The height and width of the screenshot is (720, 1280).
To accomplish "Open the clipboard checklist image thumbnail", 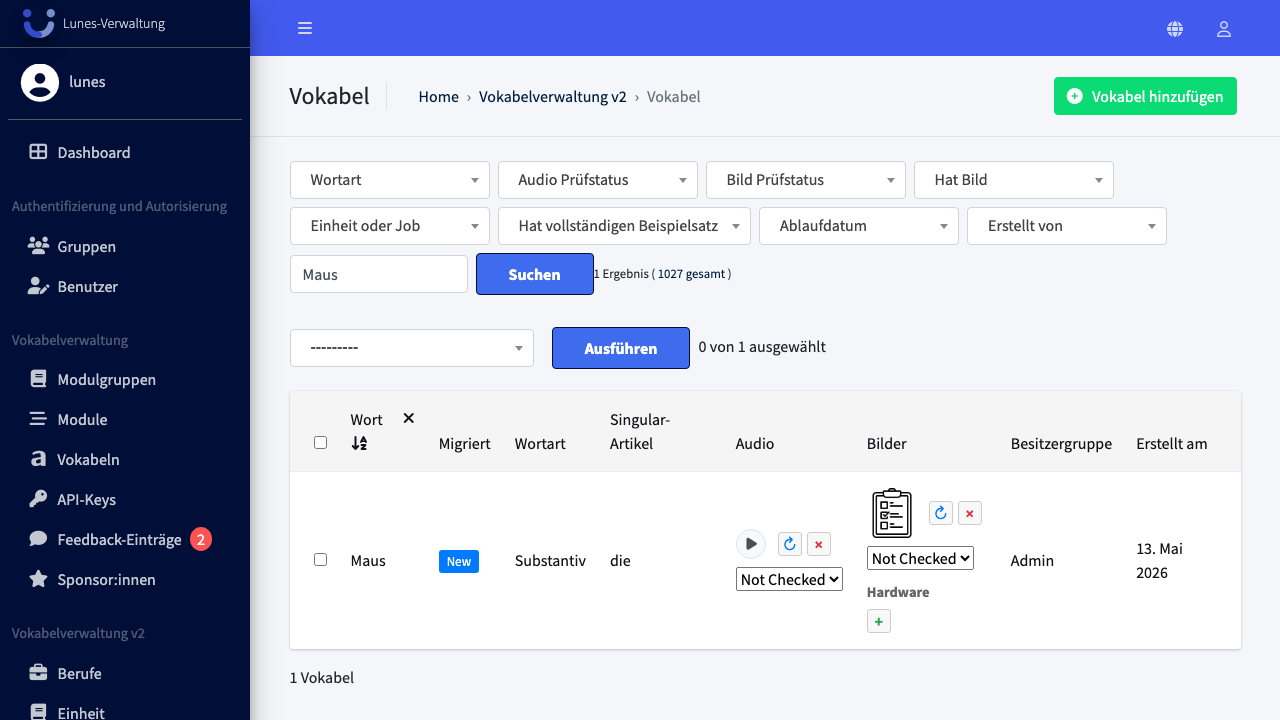I will 892,513.
